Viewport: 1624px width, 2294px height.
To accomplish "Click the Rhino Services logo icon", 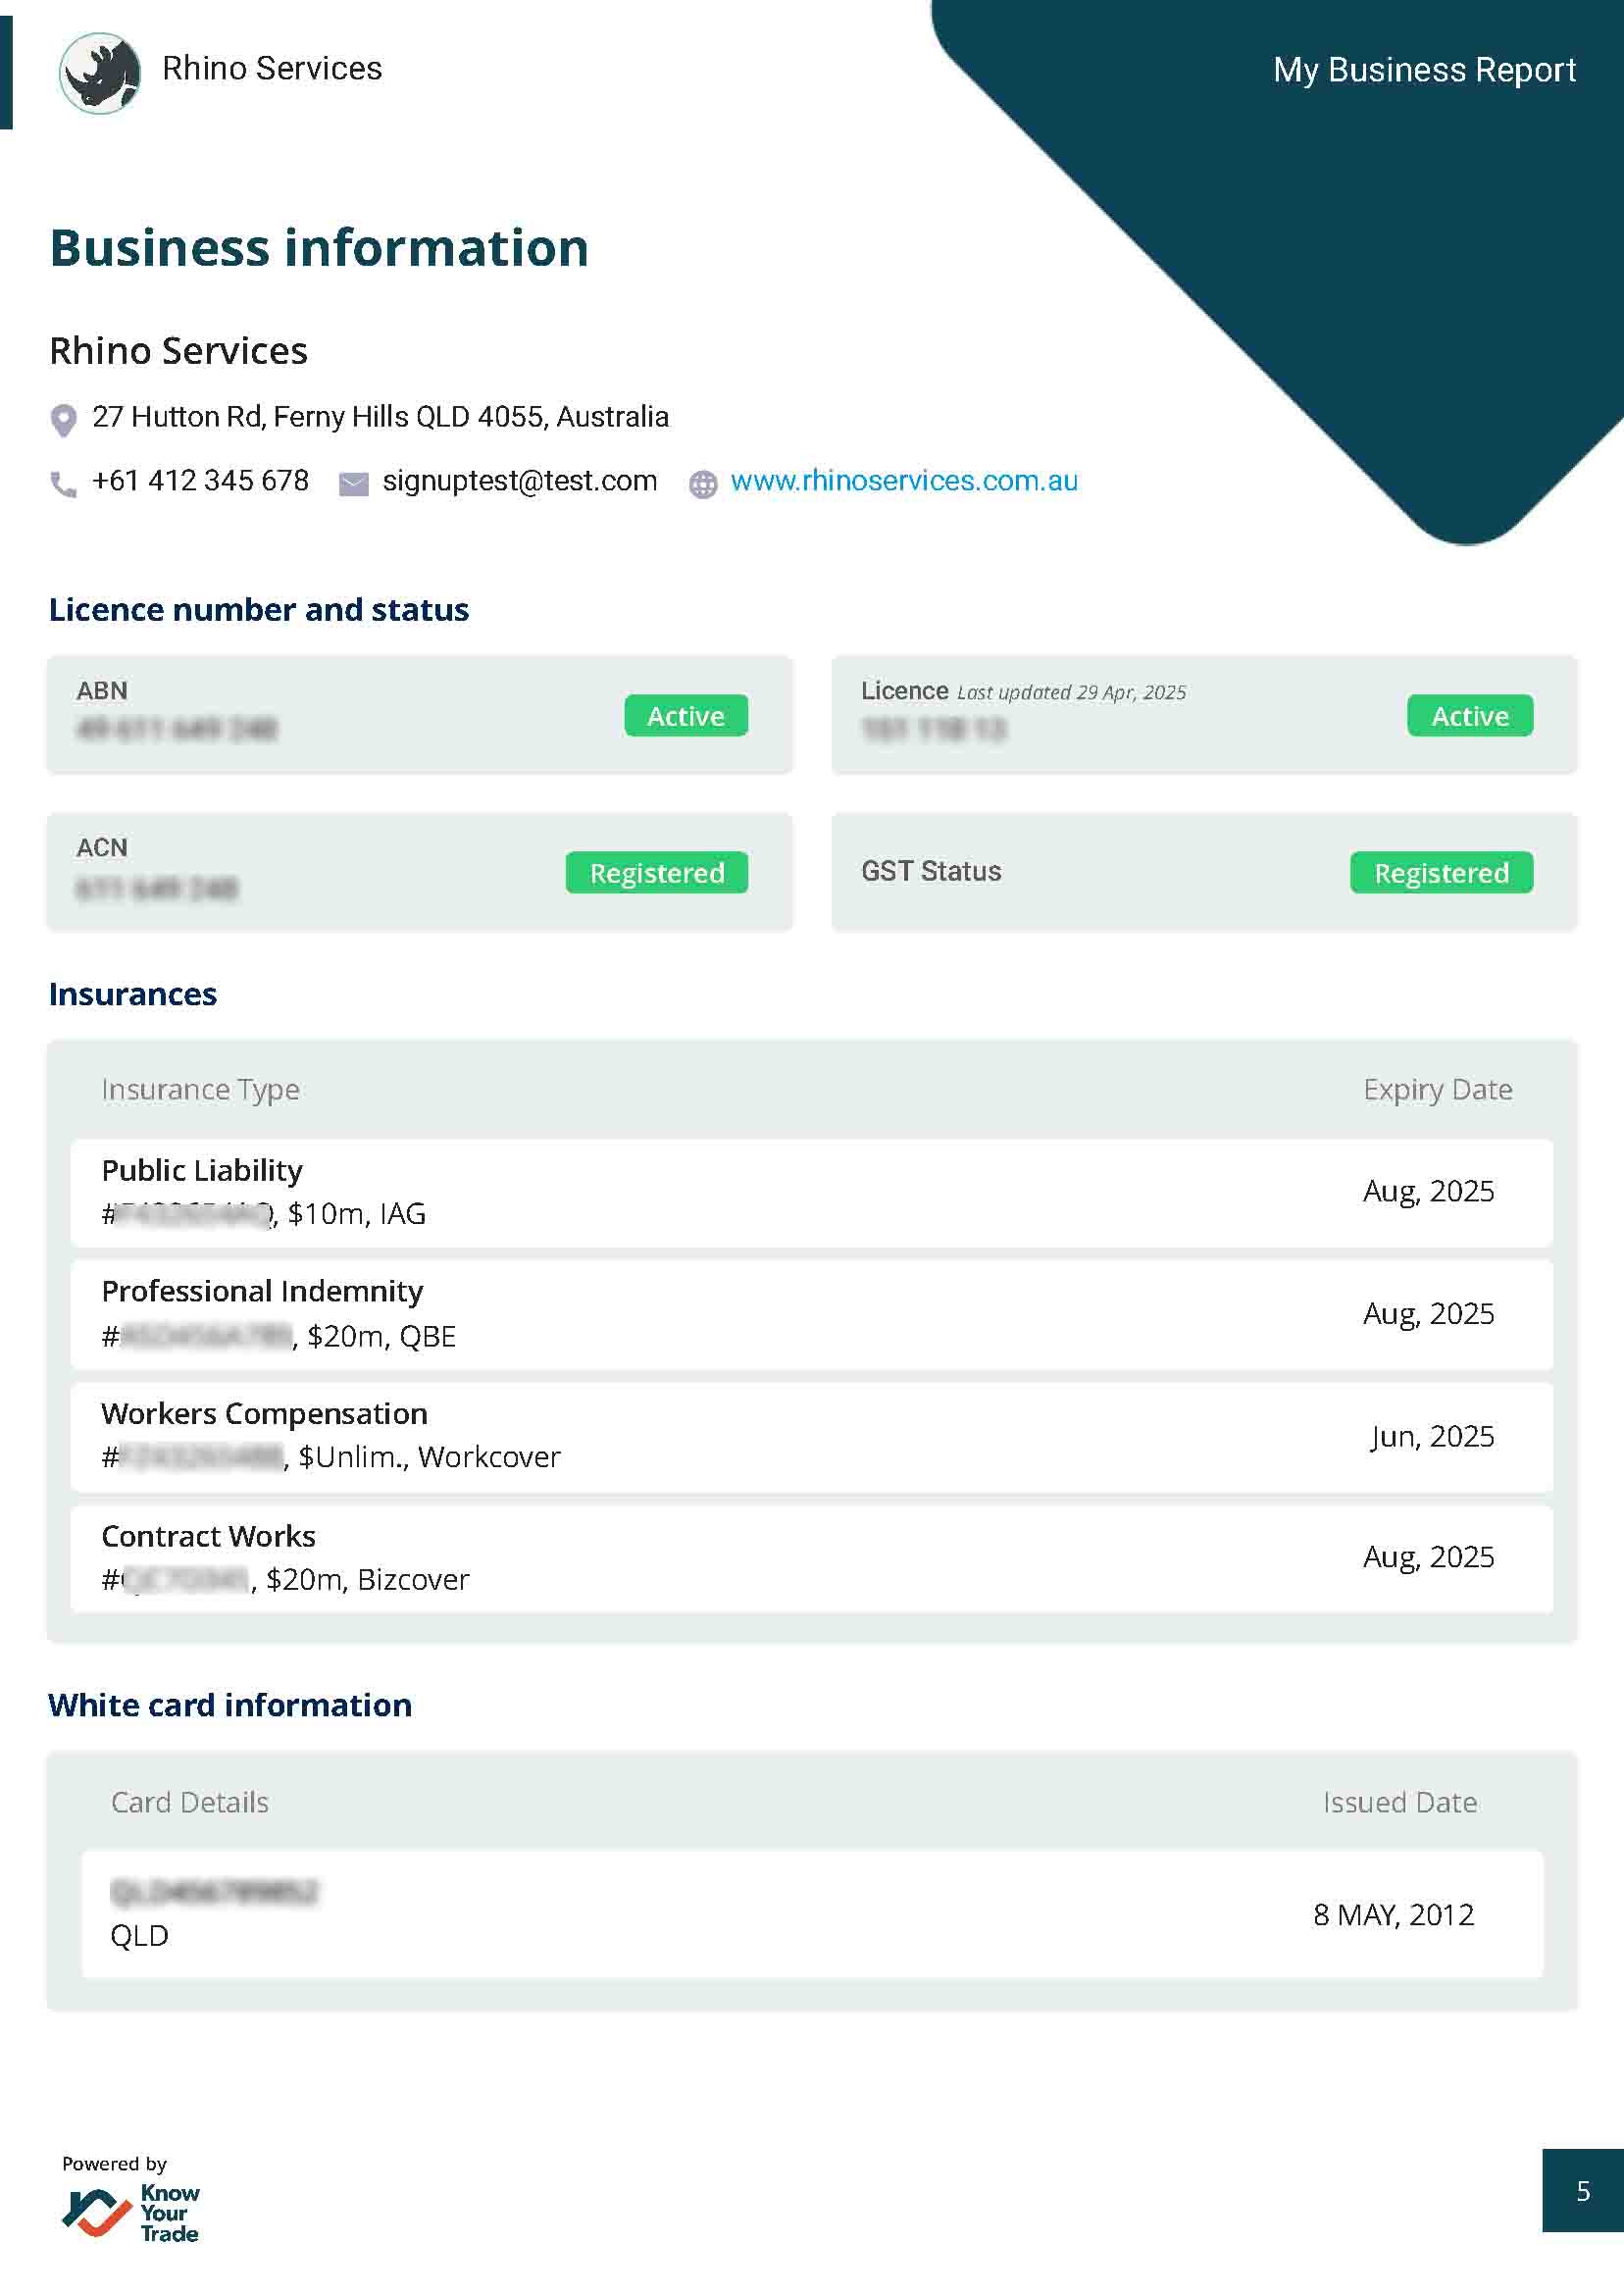I will coord(99,72).
